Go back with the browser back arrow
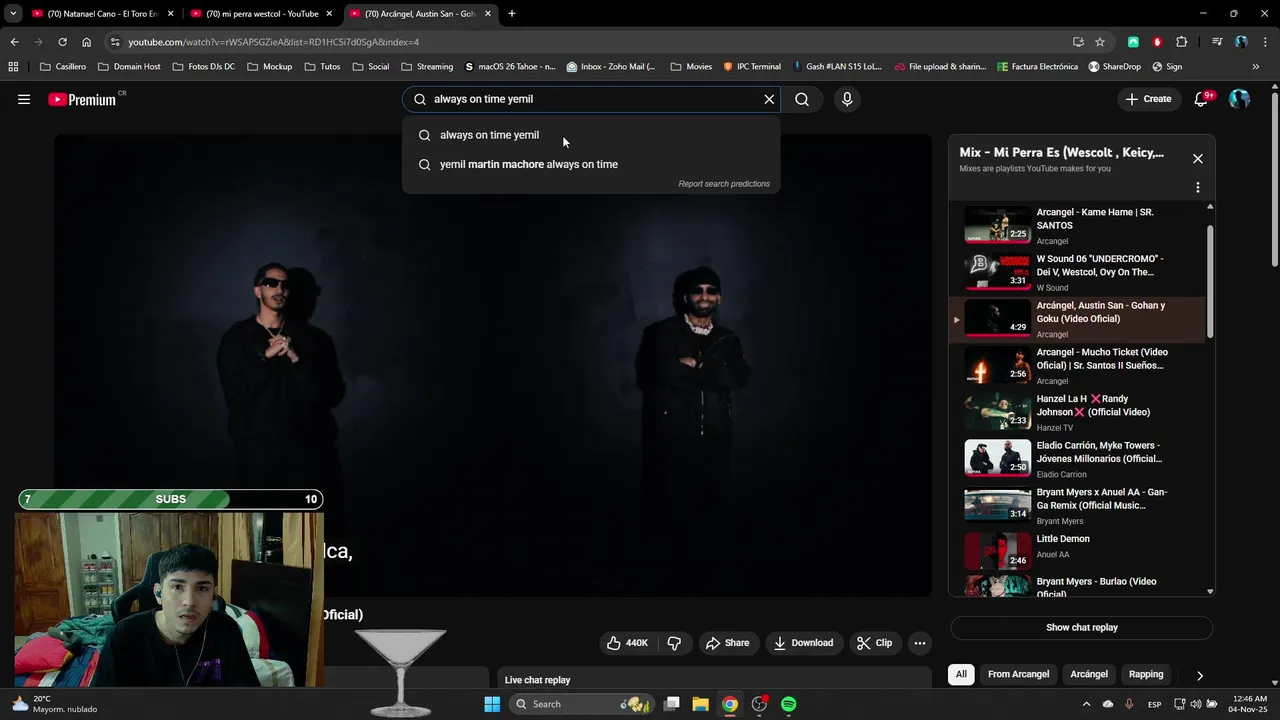 click(x=14, y=42)
